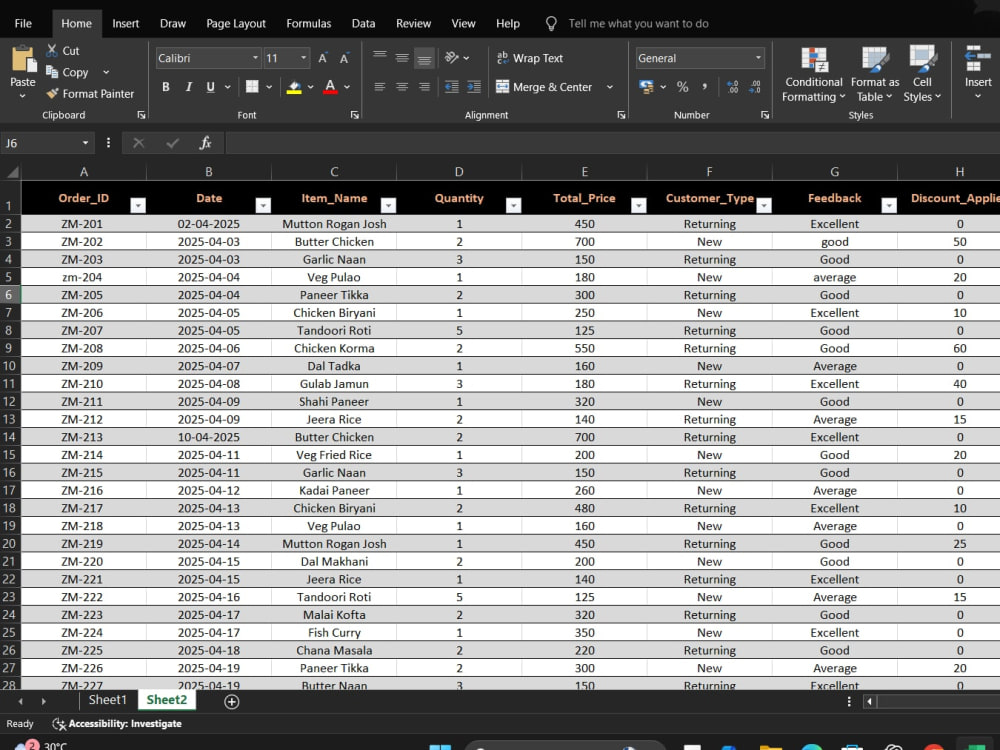Increase decimal places
Screen dimensions: 1000x750
tap(733, 87)
